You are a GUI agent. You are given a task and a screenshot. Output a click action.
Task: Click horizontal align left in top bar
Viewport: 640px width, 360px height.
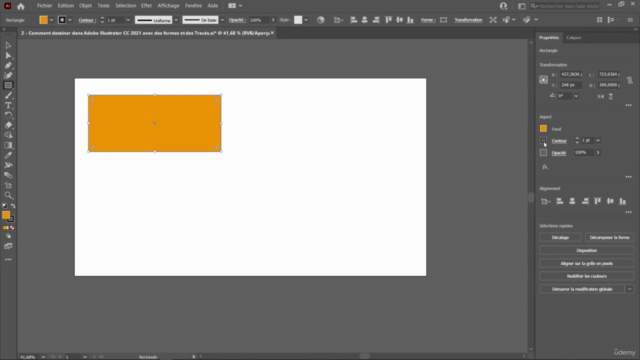(x=353, y=20)
